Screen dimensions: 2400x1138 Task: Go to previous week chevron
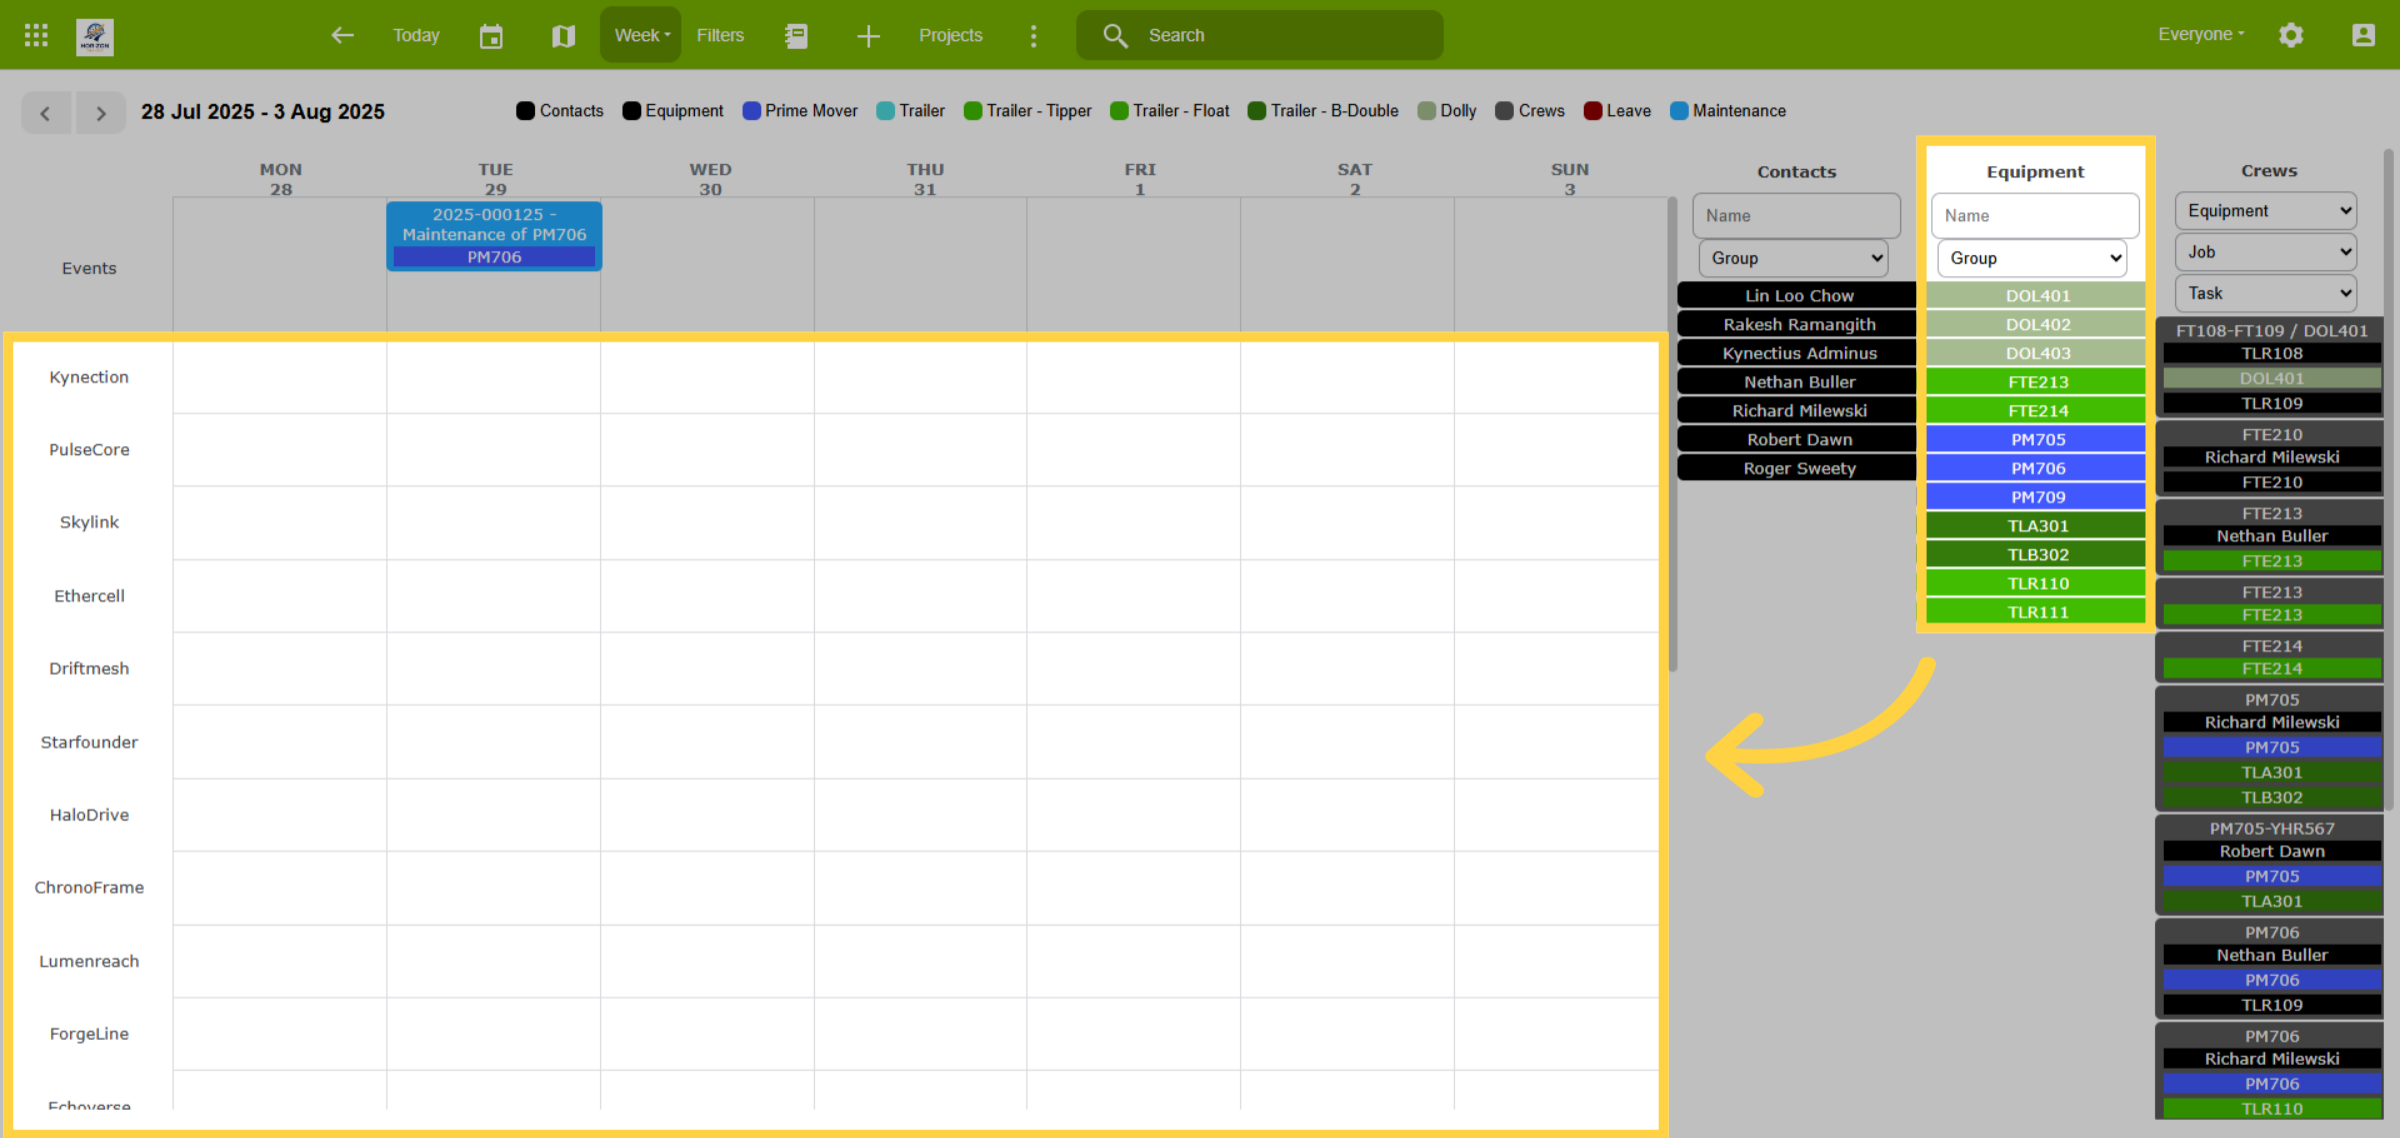[x=46, y=112]
